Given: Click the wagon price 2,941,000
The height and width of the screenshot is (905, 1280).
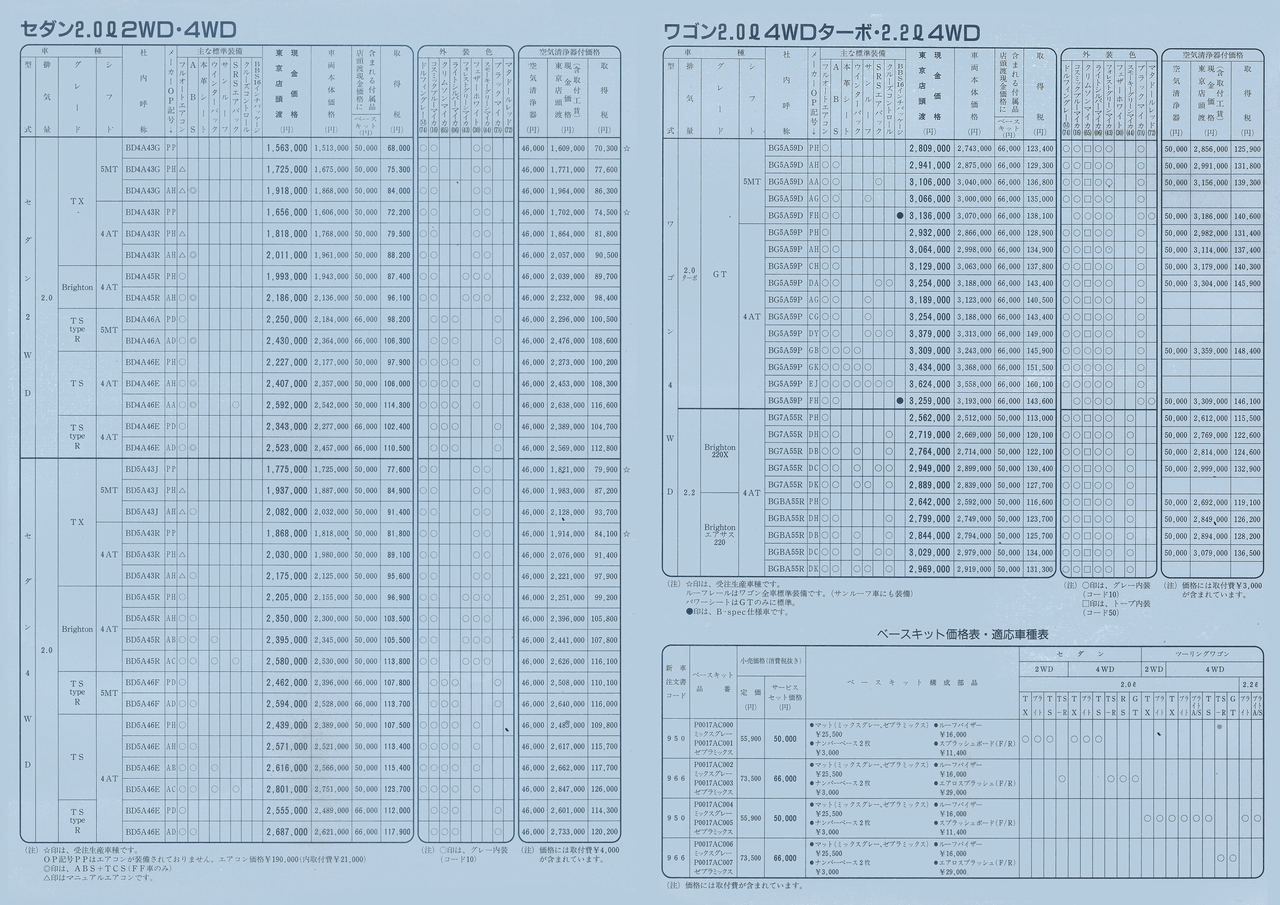Looking at the screenshot, I should point(929,165).
